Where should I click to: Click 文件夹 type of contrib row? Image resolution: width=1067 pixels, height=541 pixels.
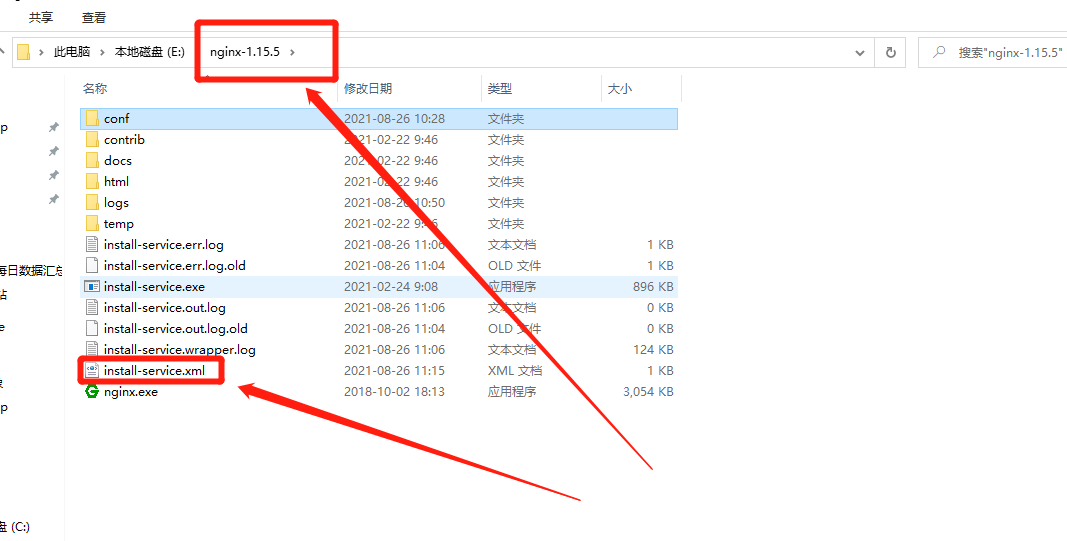click(x=506, y=140)
